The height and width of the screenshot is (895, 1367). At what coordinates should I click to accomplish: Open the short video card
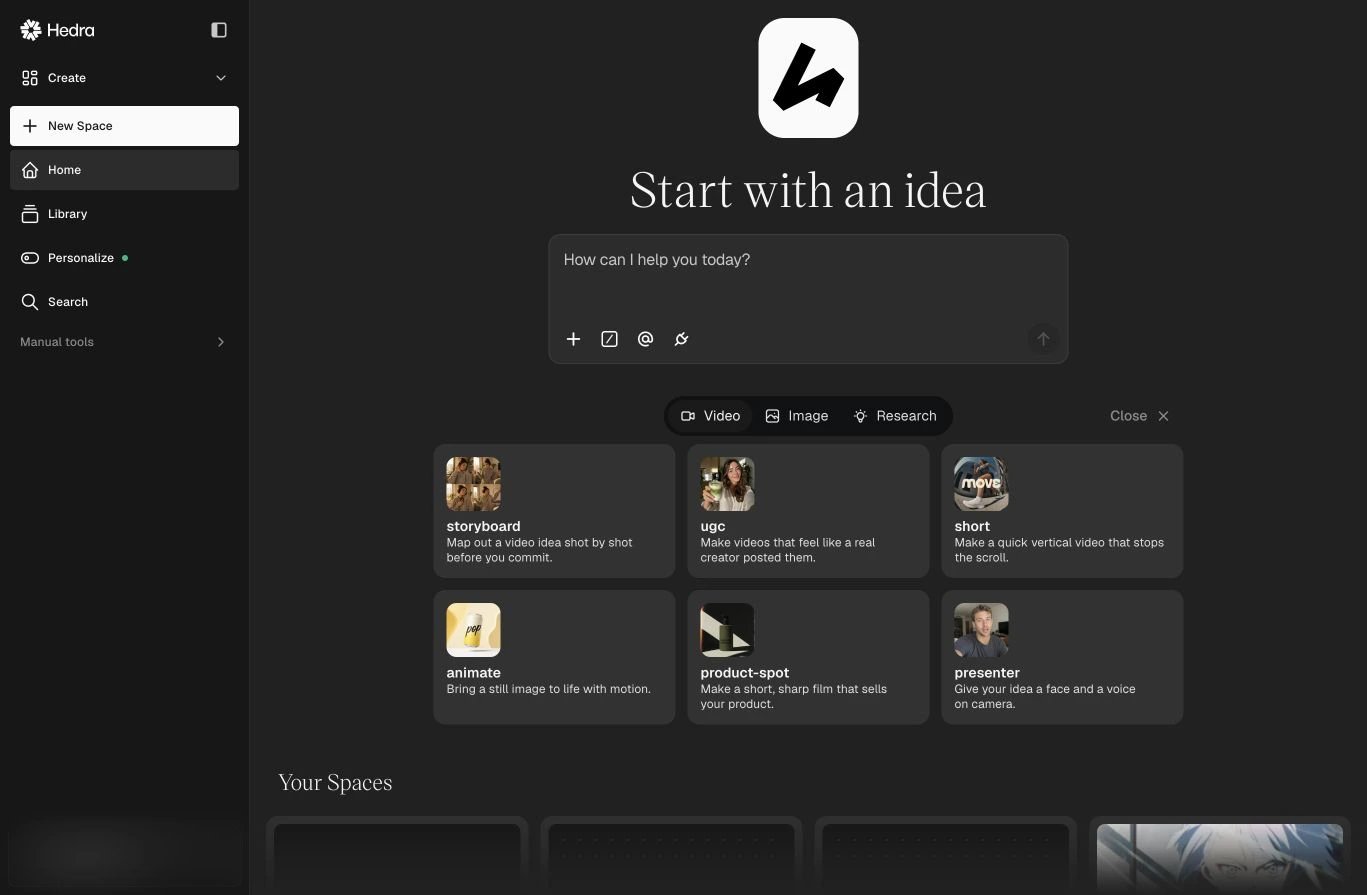[1062, 511]
